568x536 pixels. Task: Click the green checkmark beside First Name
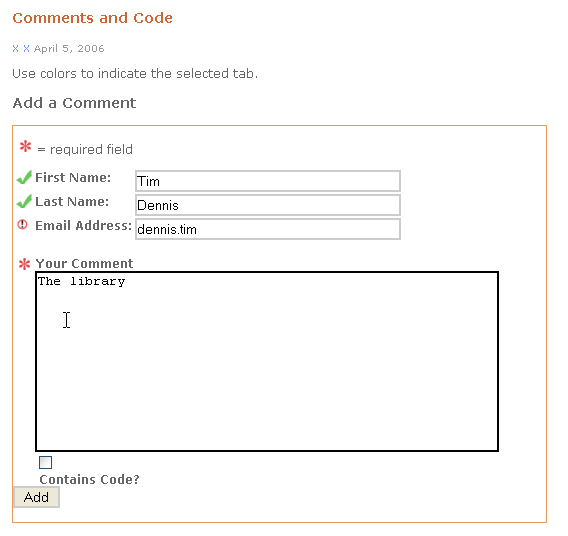tap(24, 177)
